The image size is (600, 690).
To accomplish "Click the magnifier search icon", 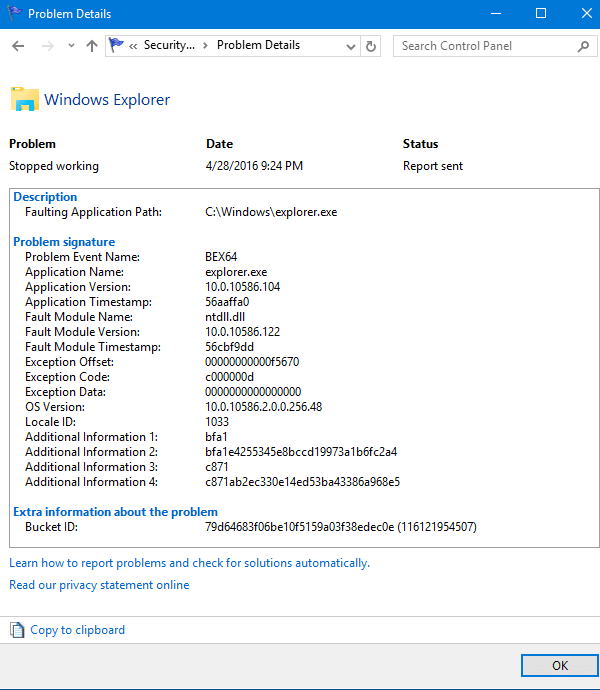I will (583, 46).
